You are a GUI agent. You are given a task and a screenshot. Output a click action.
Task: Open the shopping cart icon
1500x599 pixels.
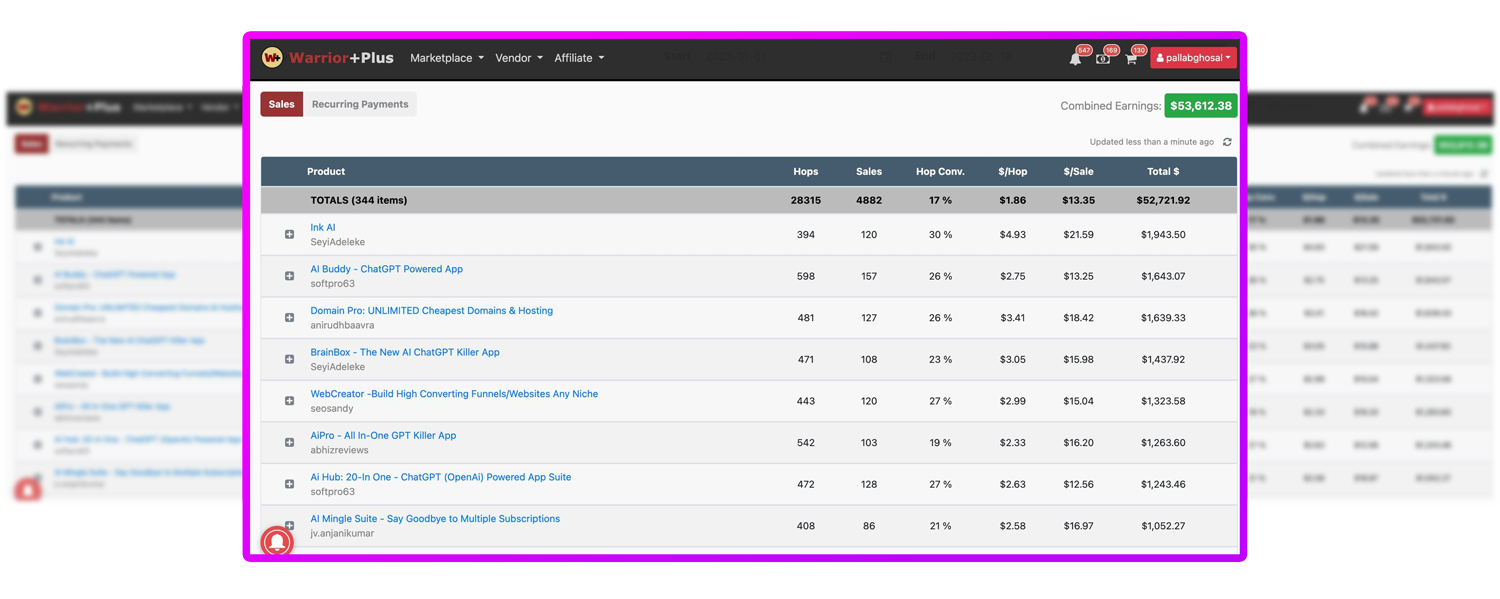tap(1131, 59)
